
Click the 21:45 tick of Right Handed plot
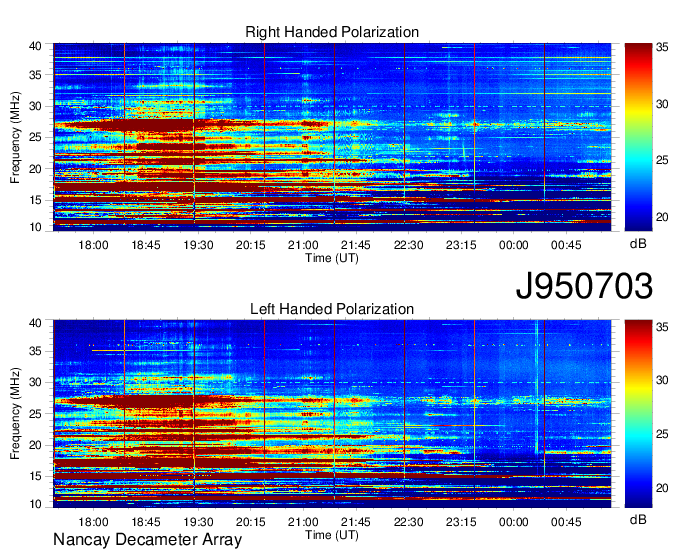click(x=356, y=245)
